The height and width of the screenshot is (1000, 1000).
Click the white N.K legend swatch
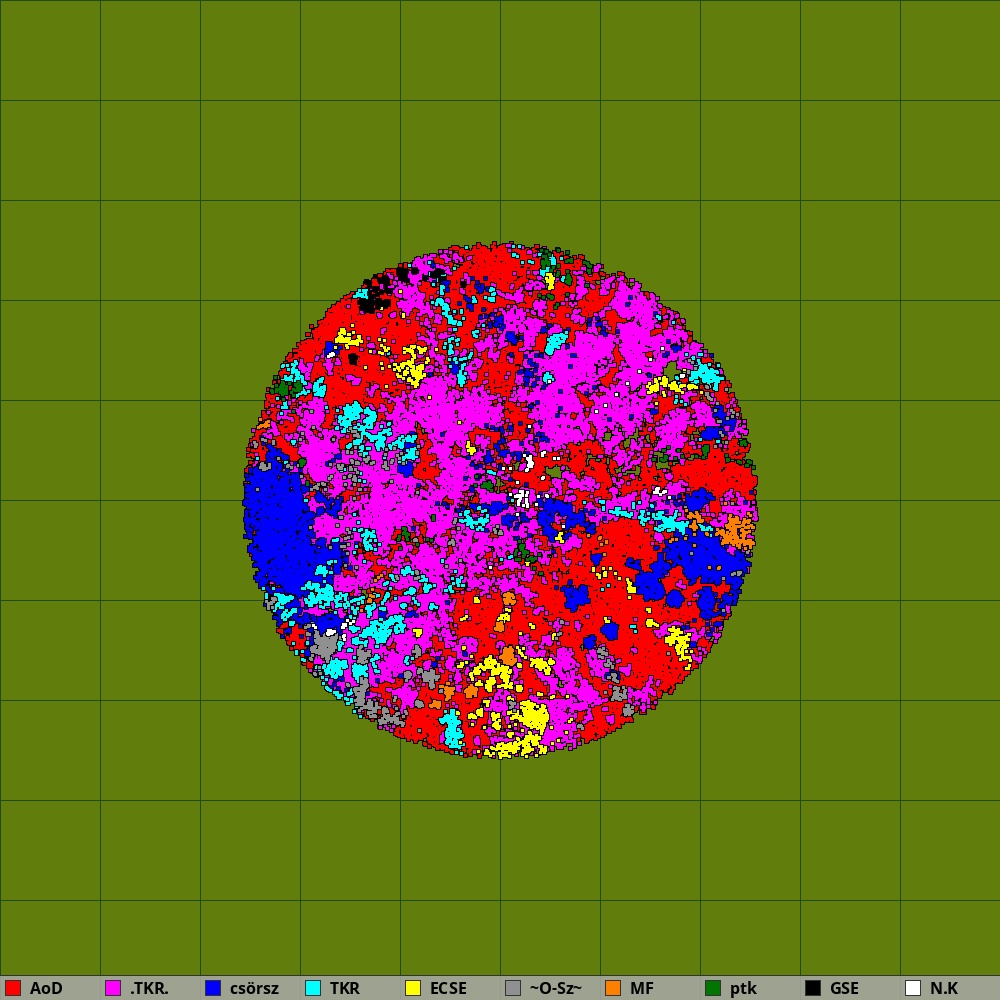click(x=913, y=988)
